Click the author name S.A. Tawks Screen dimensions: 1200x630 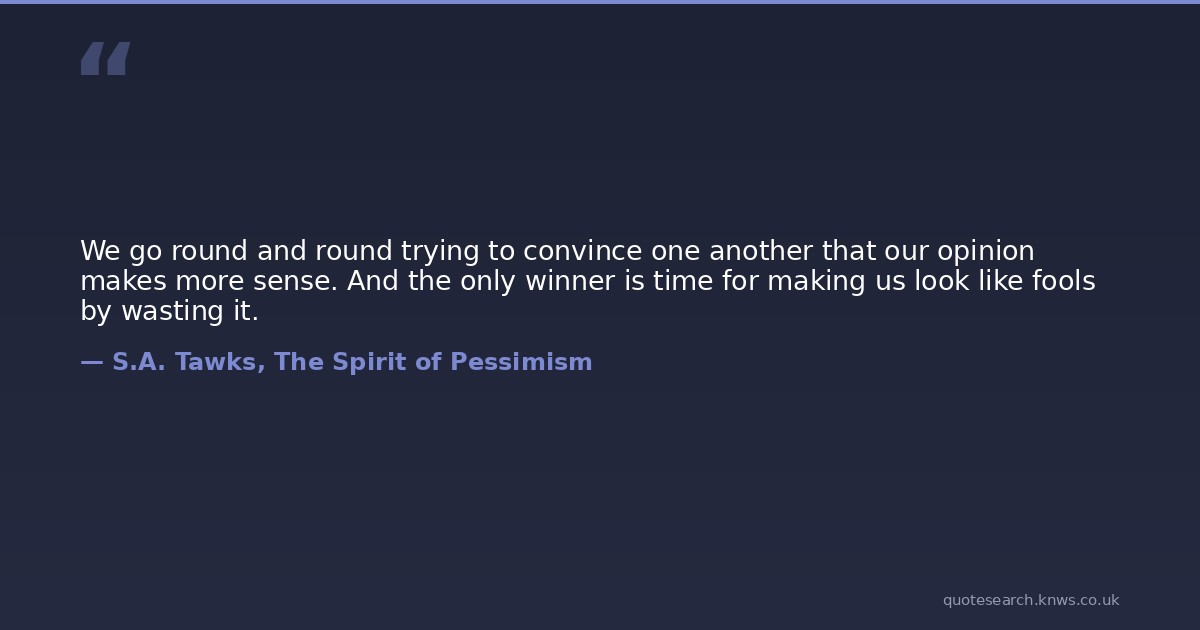click(x=188, y=362)
